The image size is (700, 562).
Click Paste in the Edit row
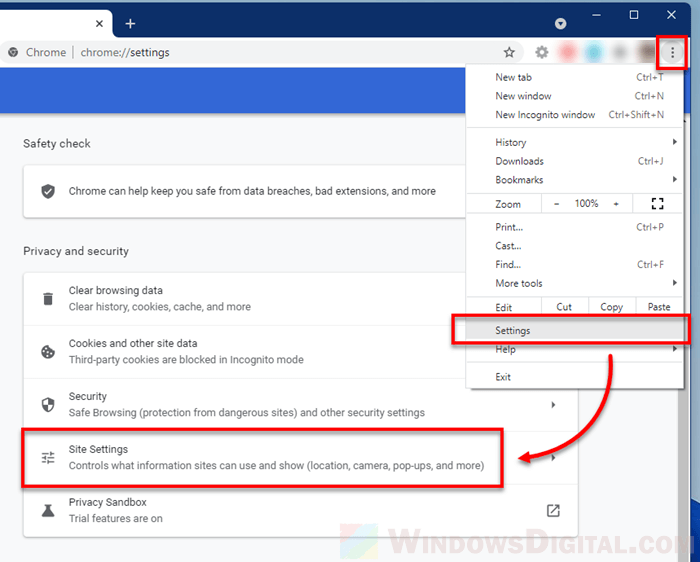659,307
